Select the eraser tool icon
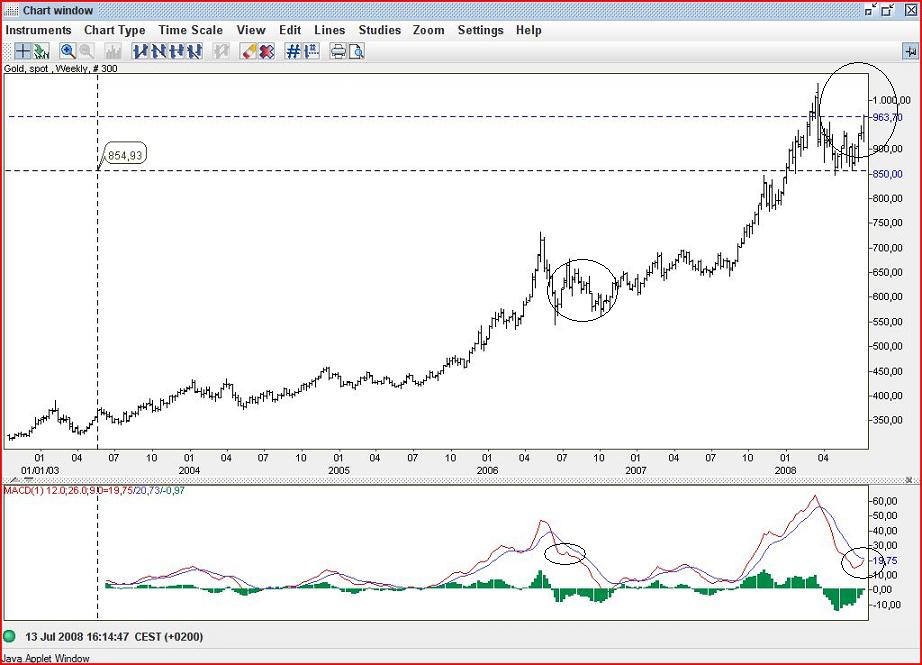Image resolution: width=922 pixels, height=665 pixels. pos(249,52)
